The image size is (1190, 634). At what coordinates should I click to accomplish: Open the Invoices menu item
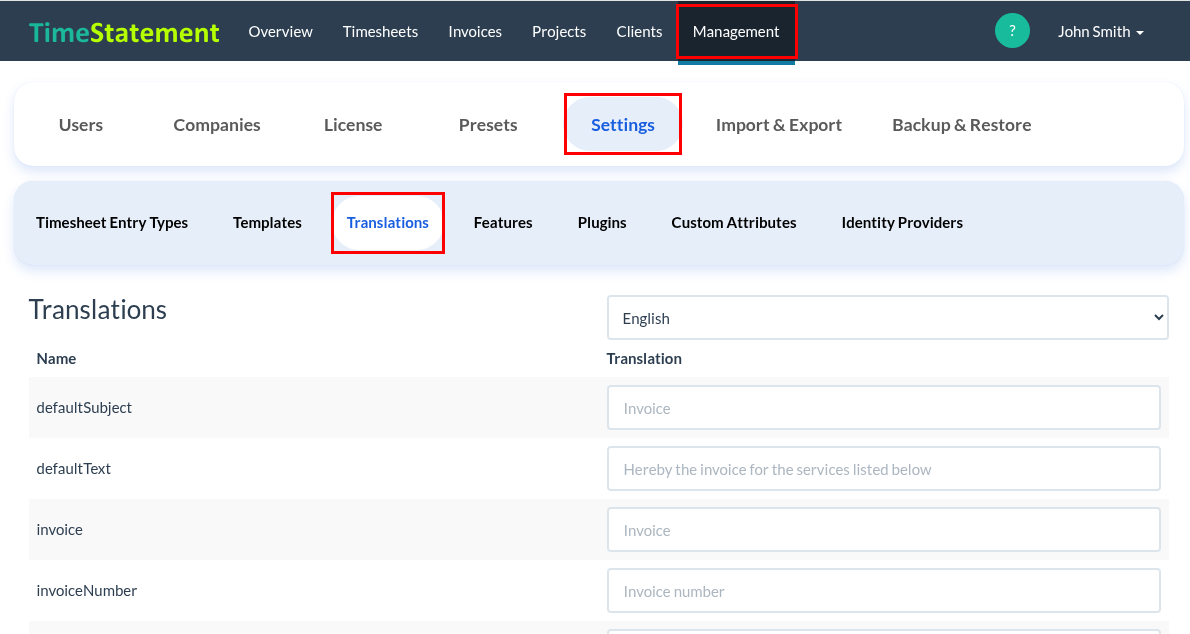point(475,32)
